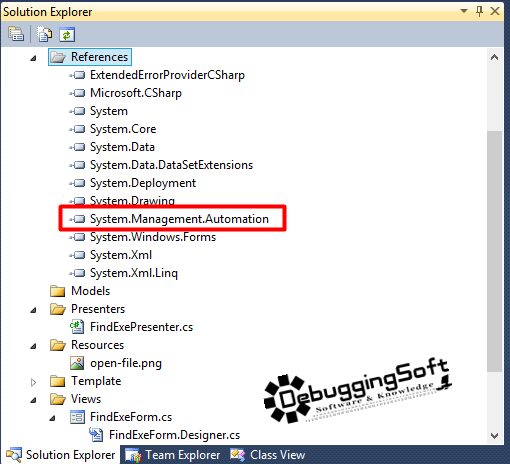Click the Models folder icon
The image size is (510, 464).
(58, 291)
